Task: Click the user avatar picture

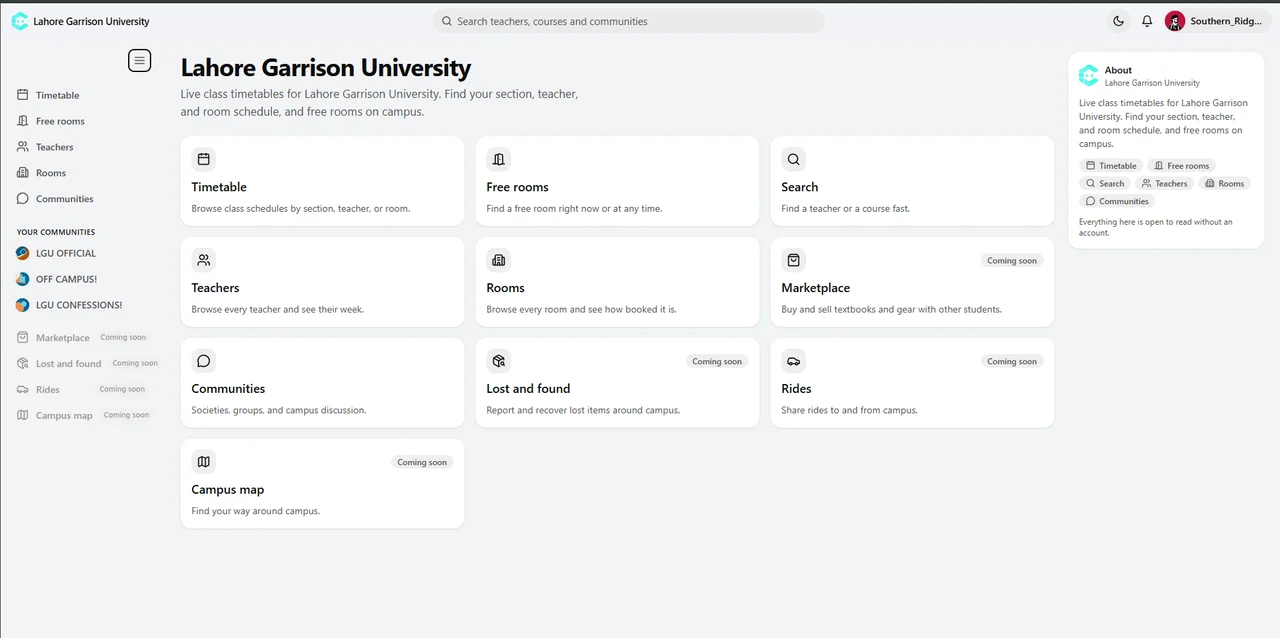Action: (x=1175, y=21)
